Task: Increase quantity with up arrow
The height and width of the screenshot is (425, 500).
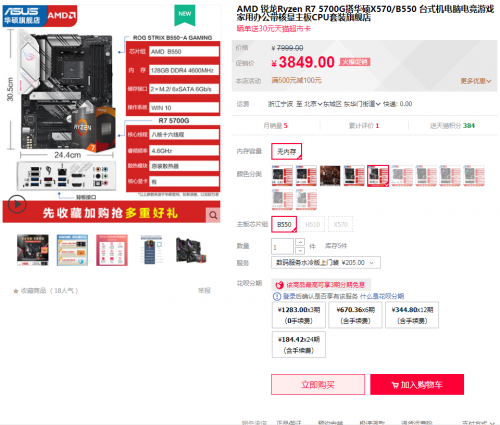Action: pyautogui.click(x=300, y=242)
